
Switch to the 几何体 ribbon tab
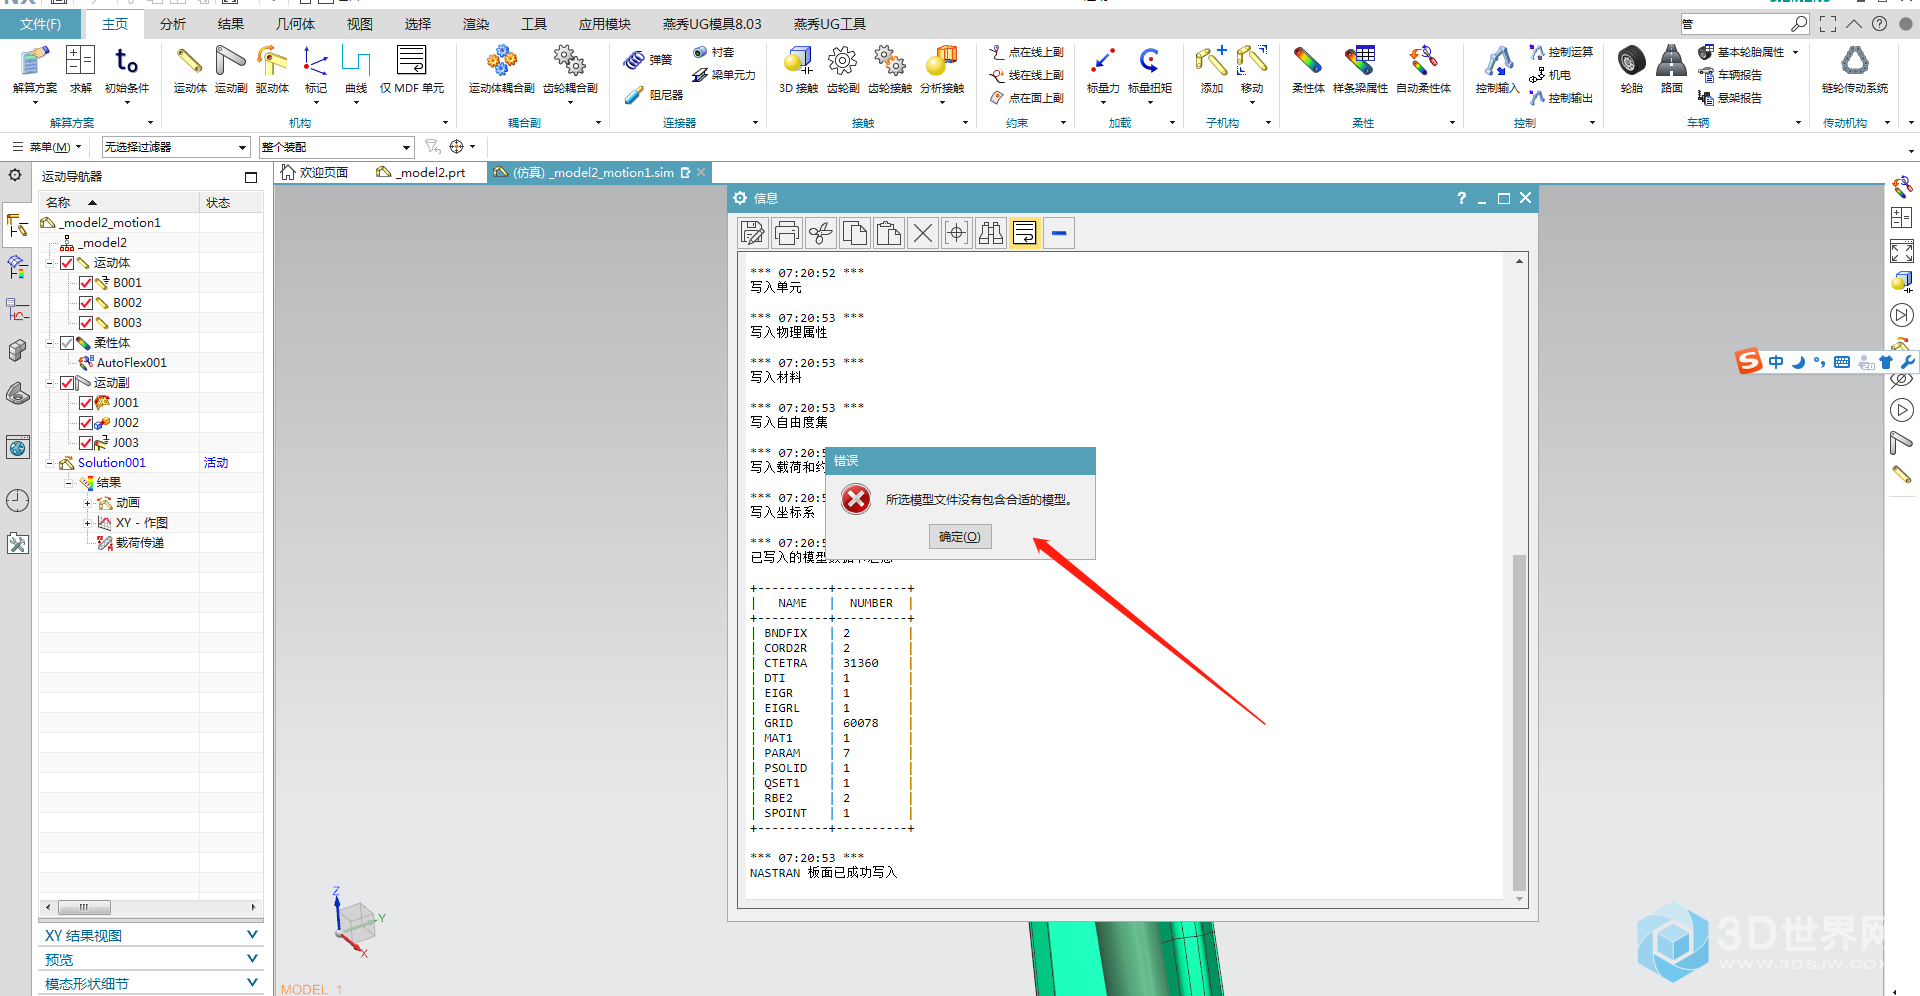tap(295, 24)
